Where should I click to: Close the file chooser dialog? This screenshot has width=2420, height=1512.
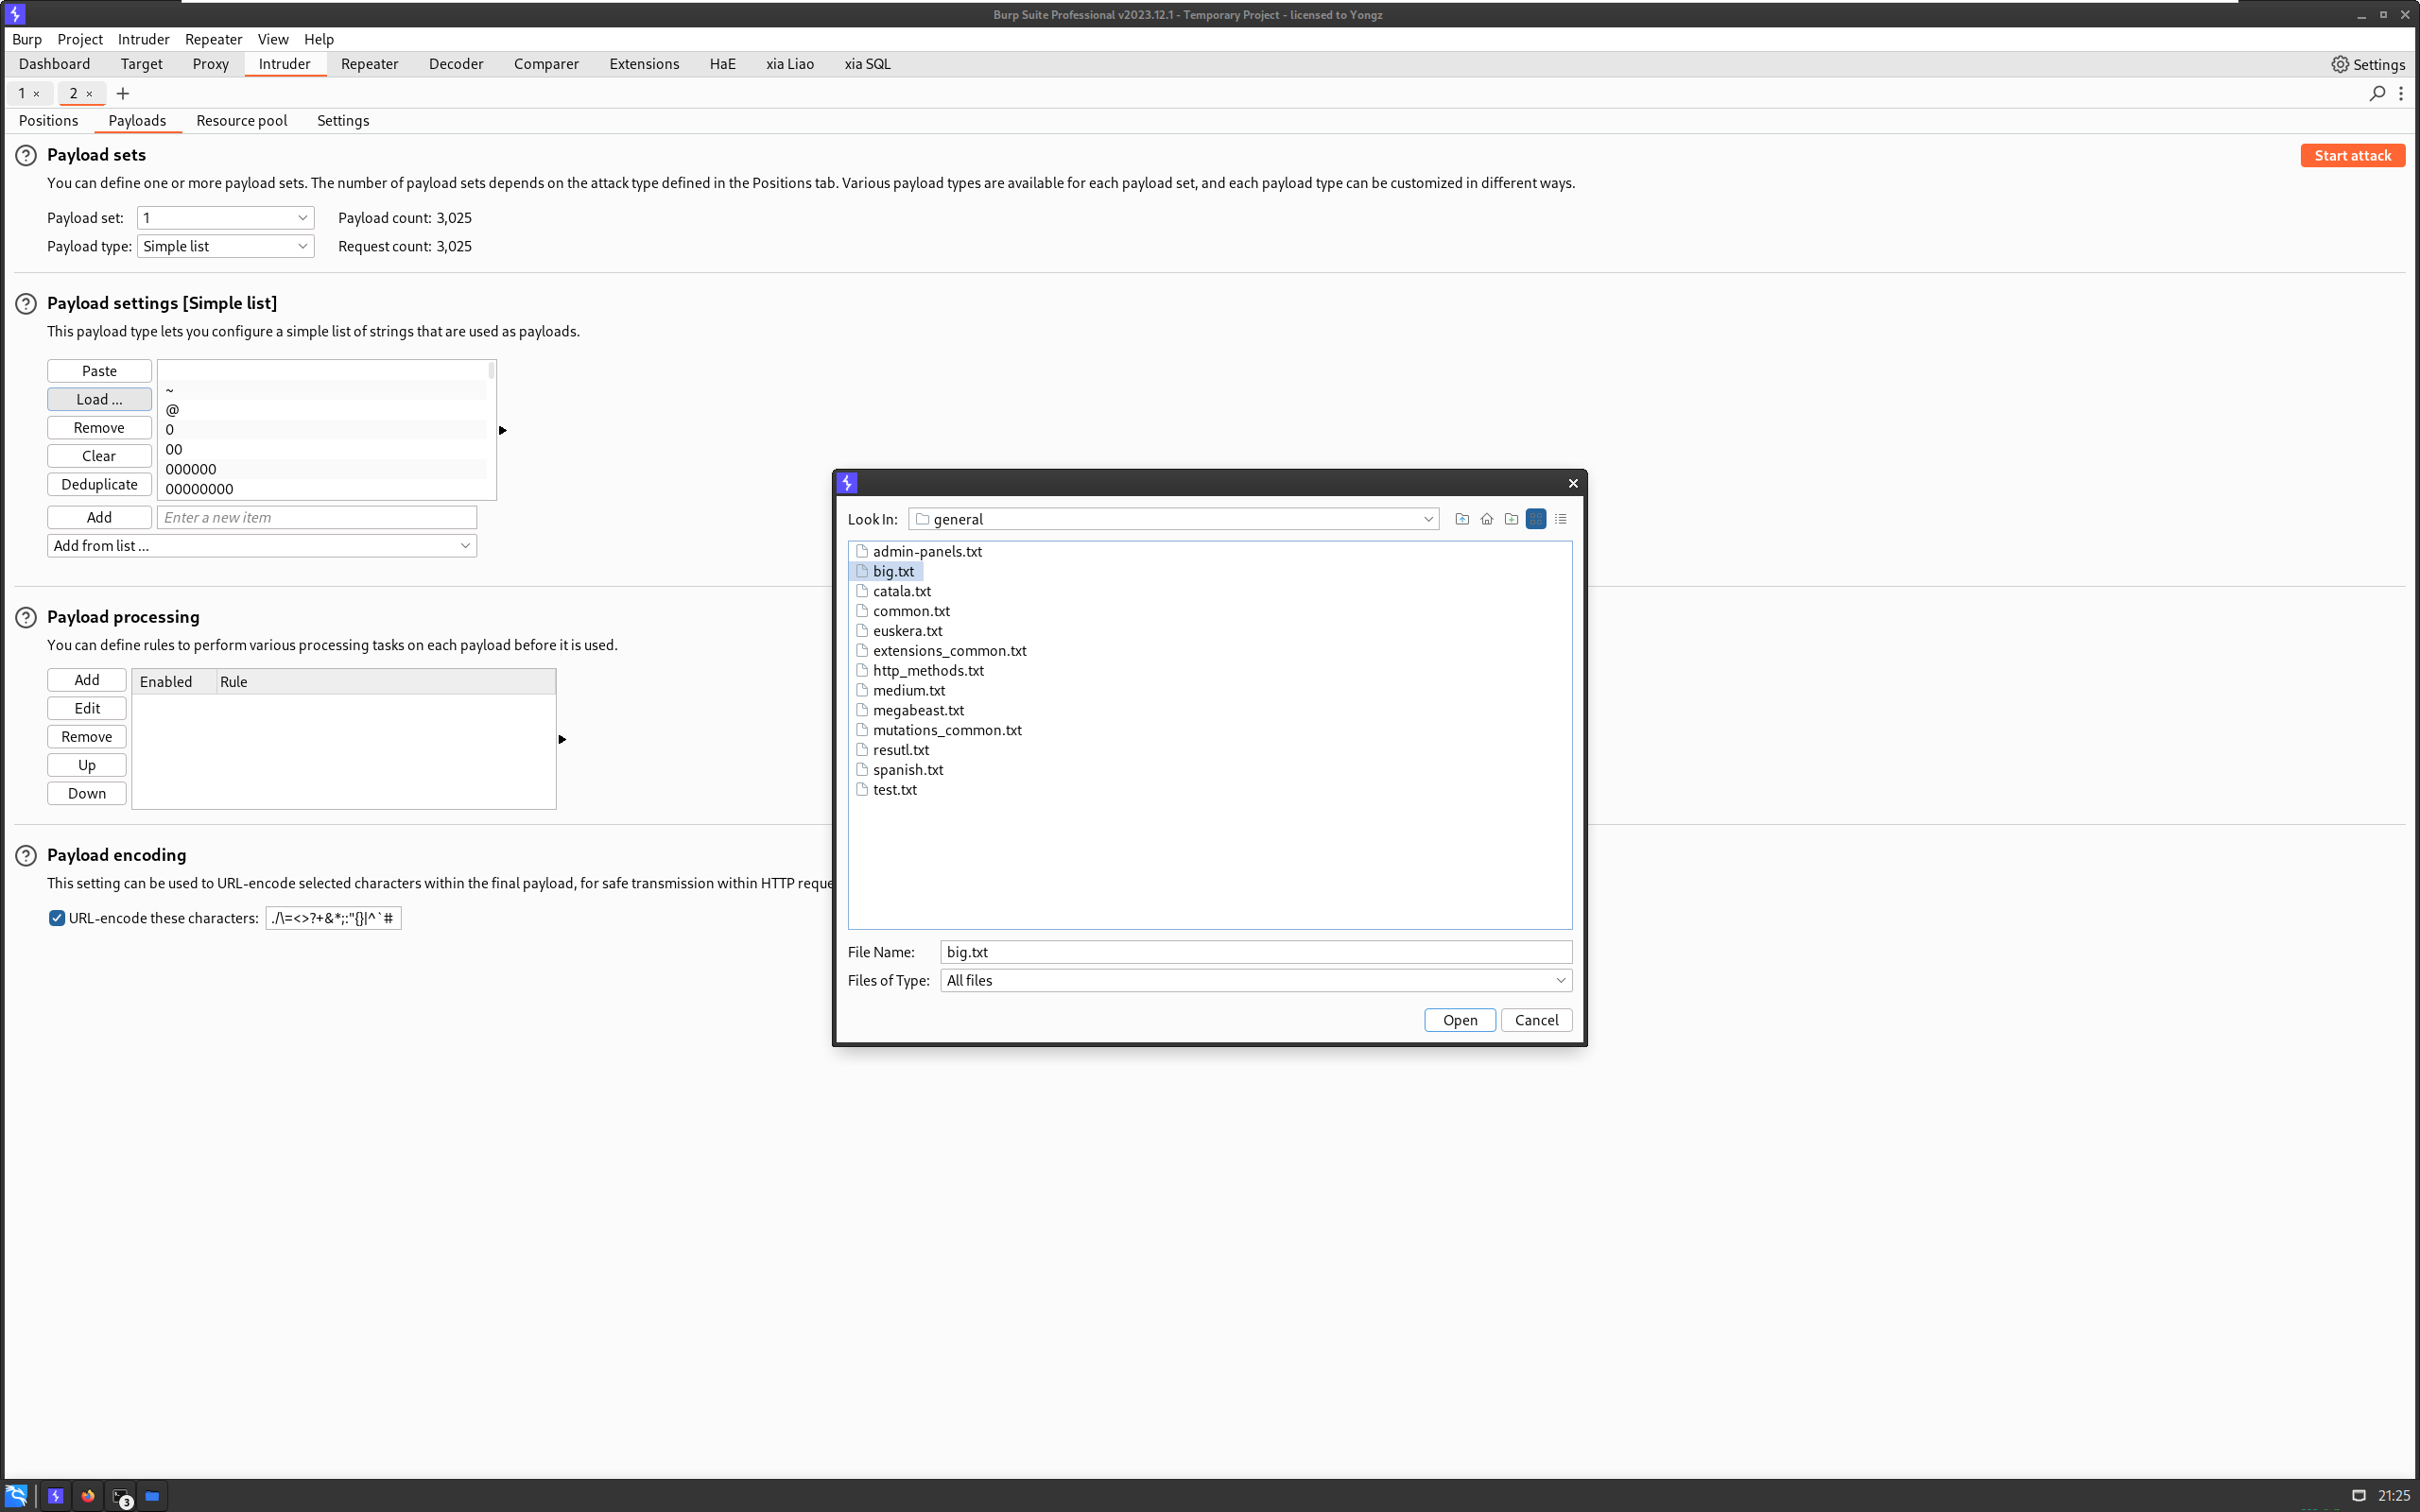[1573, 483]
